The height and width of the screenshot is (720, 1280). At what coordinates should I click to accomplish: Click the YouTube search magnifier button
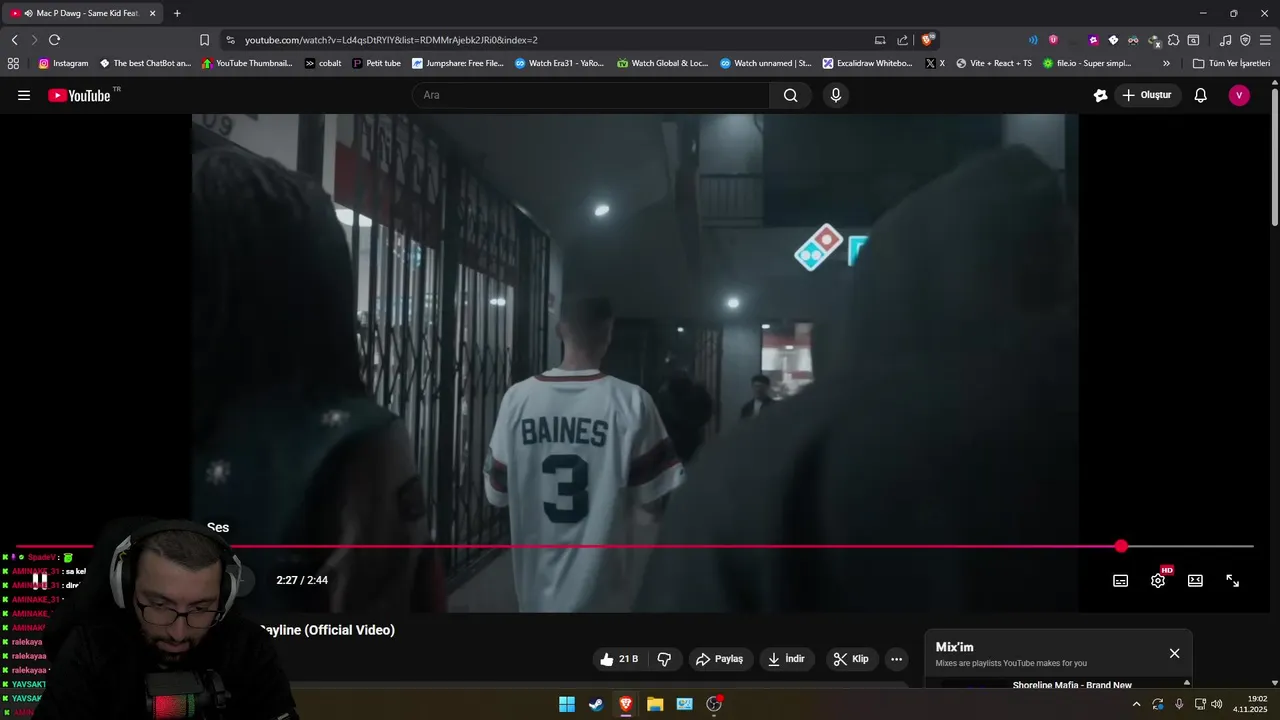click(x=790, y=95)
